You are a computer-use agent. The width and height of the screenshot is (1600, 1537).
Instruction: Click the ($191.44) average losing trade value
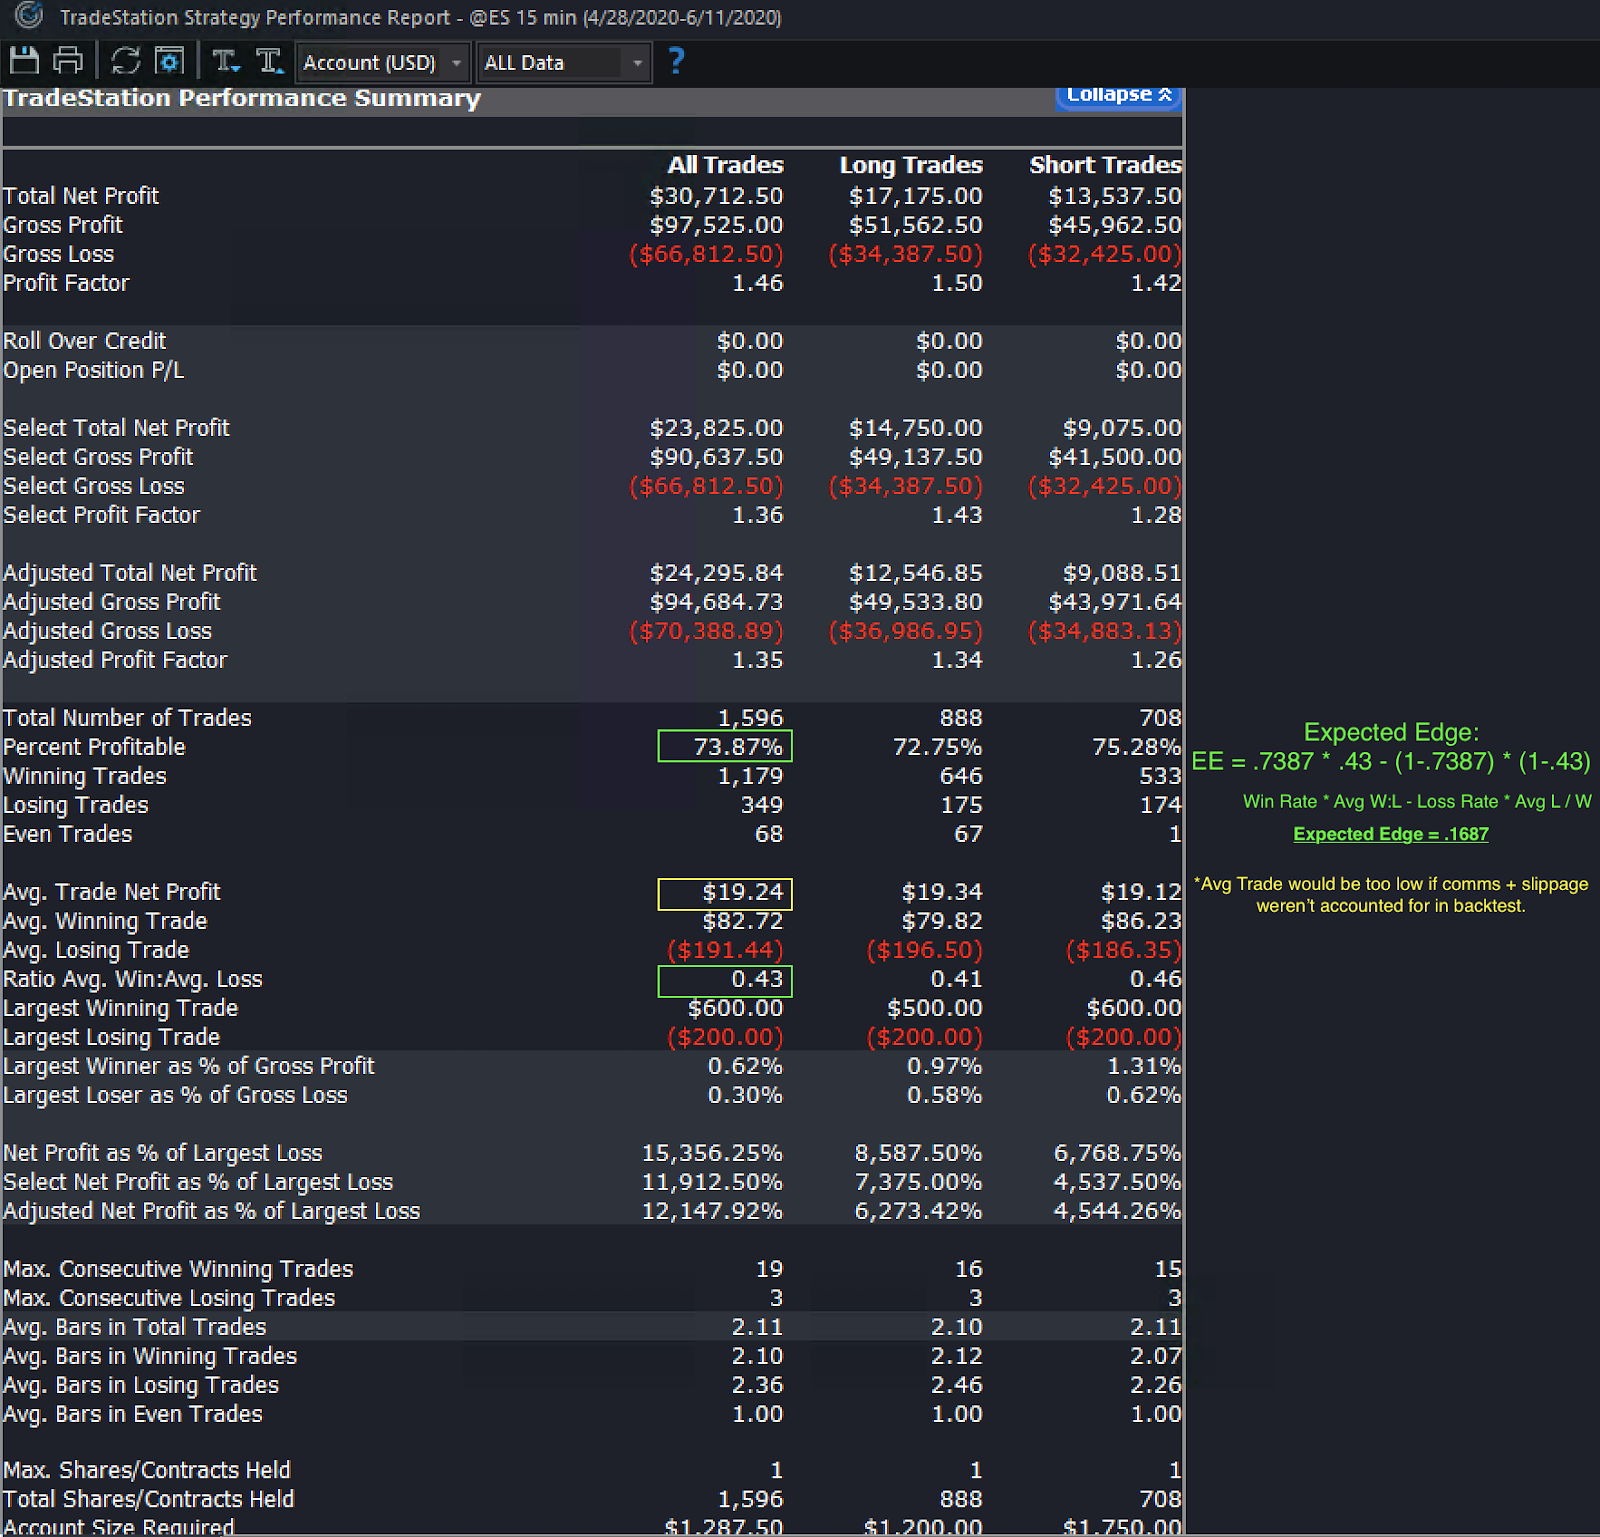click(x=725, y=950)
